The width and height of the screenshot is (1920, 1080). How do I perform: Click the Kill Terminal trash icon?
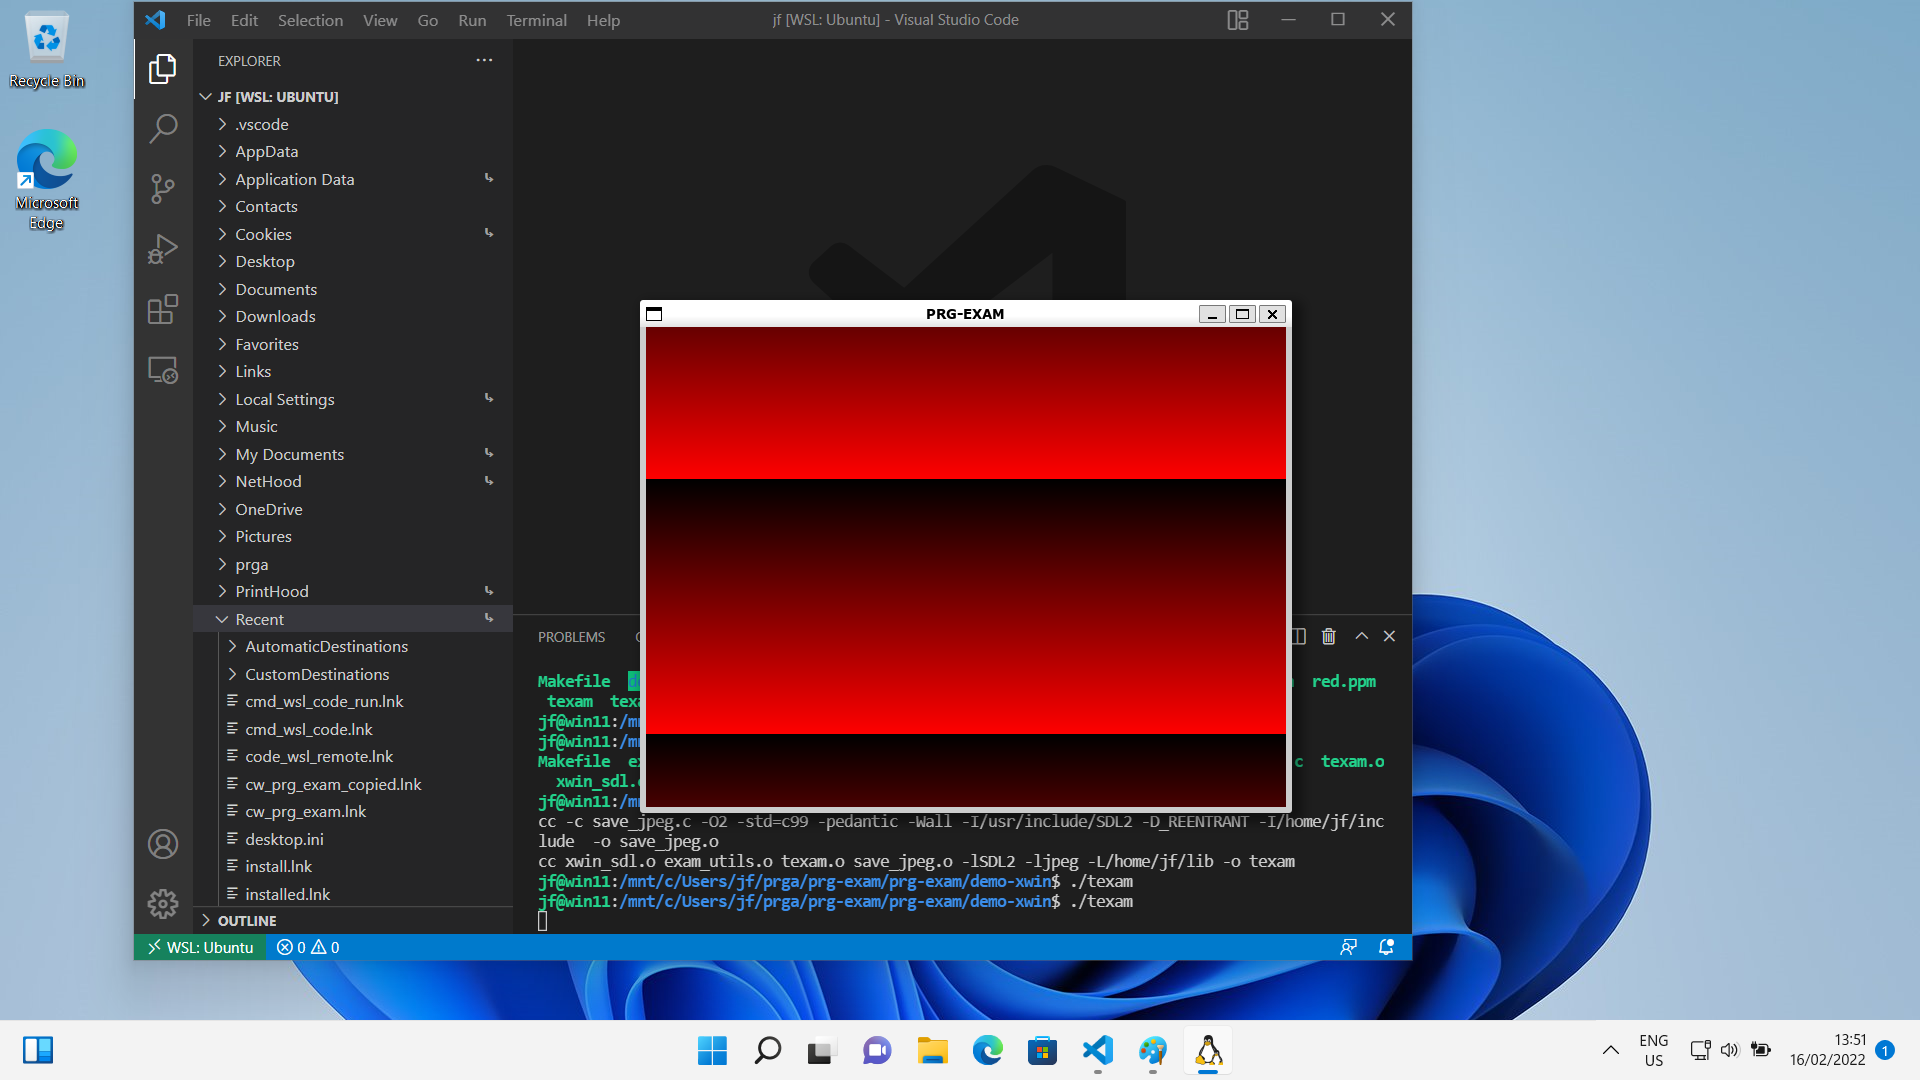(1328, 637)
